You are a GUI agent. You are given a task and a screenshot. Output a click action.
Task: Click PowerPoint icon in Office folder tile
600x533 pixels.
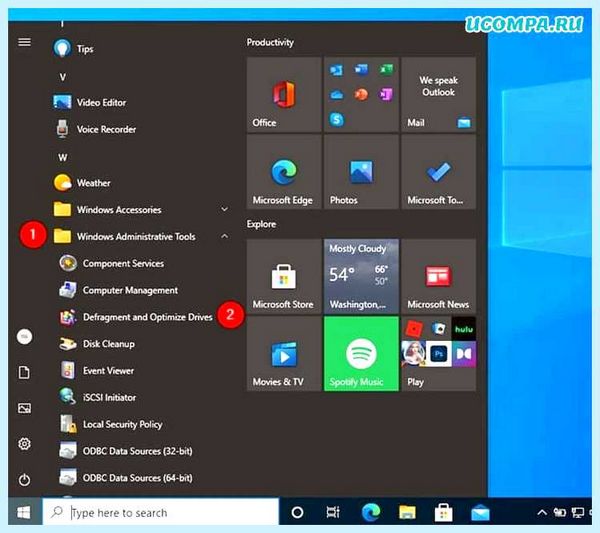[x=361, y=94]
